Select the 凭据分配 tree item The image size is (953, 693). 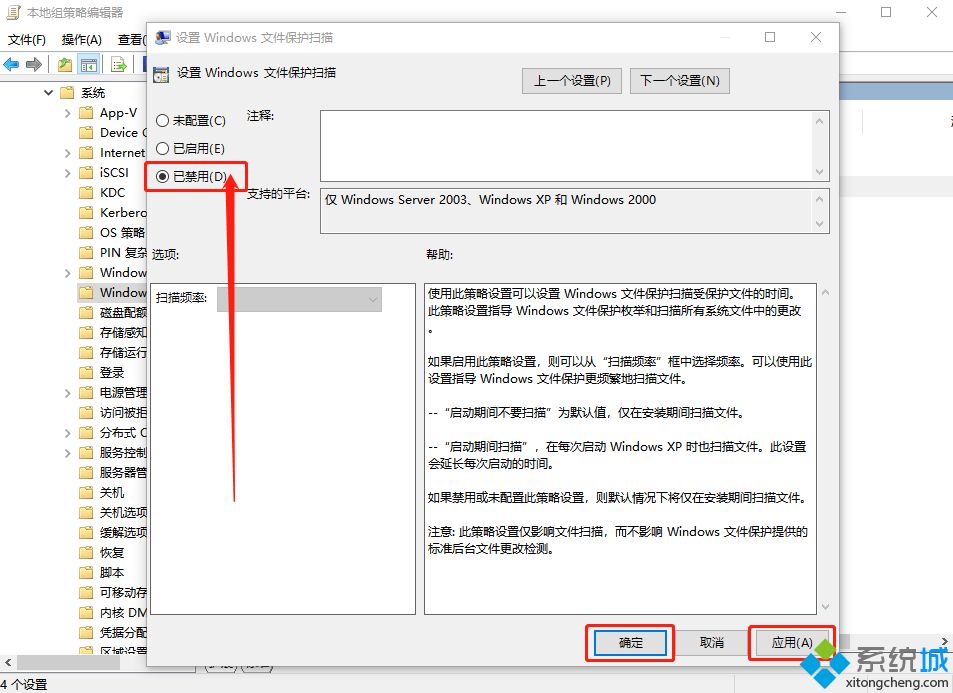point(123,633)
